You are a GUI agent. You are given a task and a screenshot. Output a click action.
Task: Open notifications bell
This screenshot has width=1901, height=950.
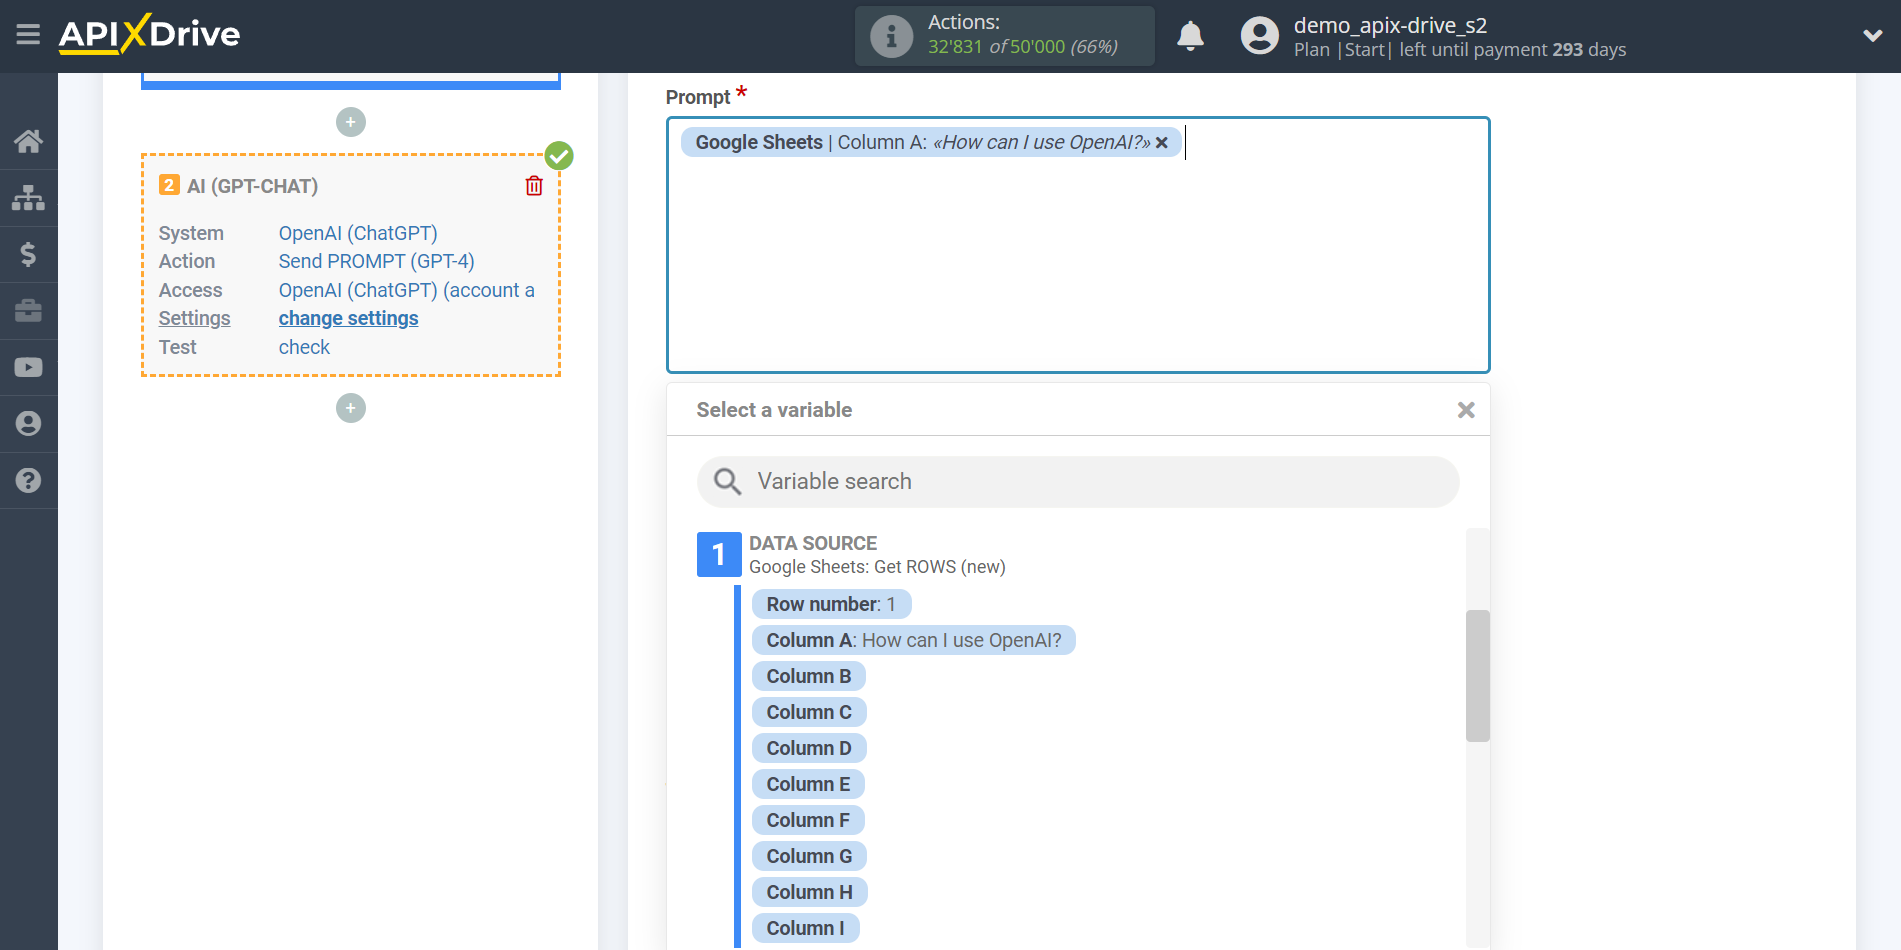click(1190, 36)
